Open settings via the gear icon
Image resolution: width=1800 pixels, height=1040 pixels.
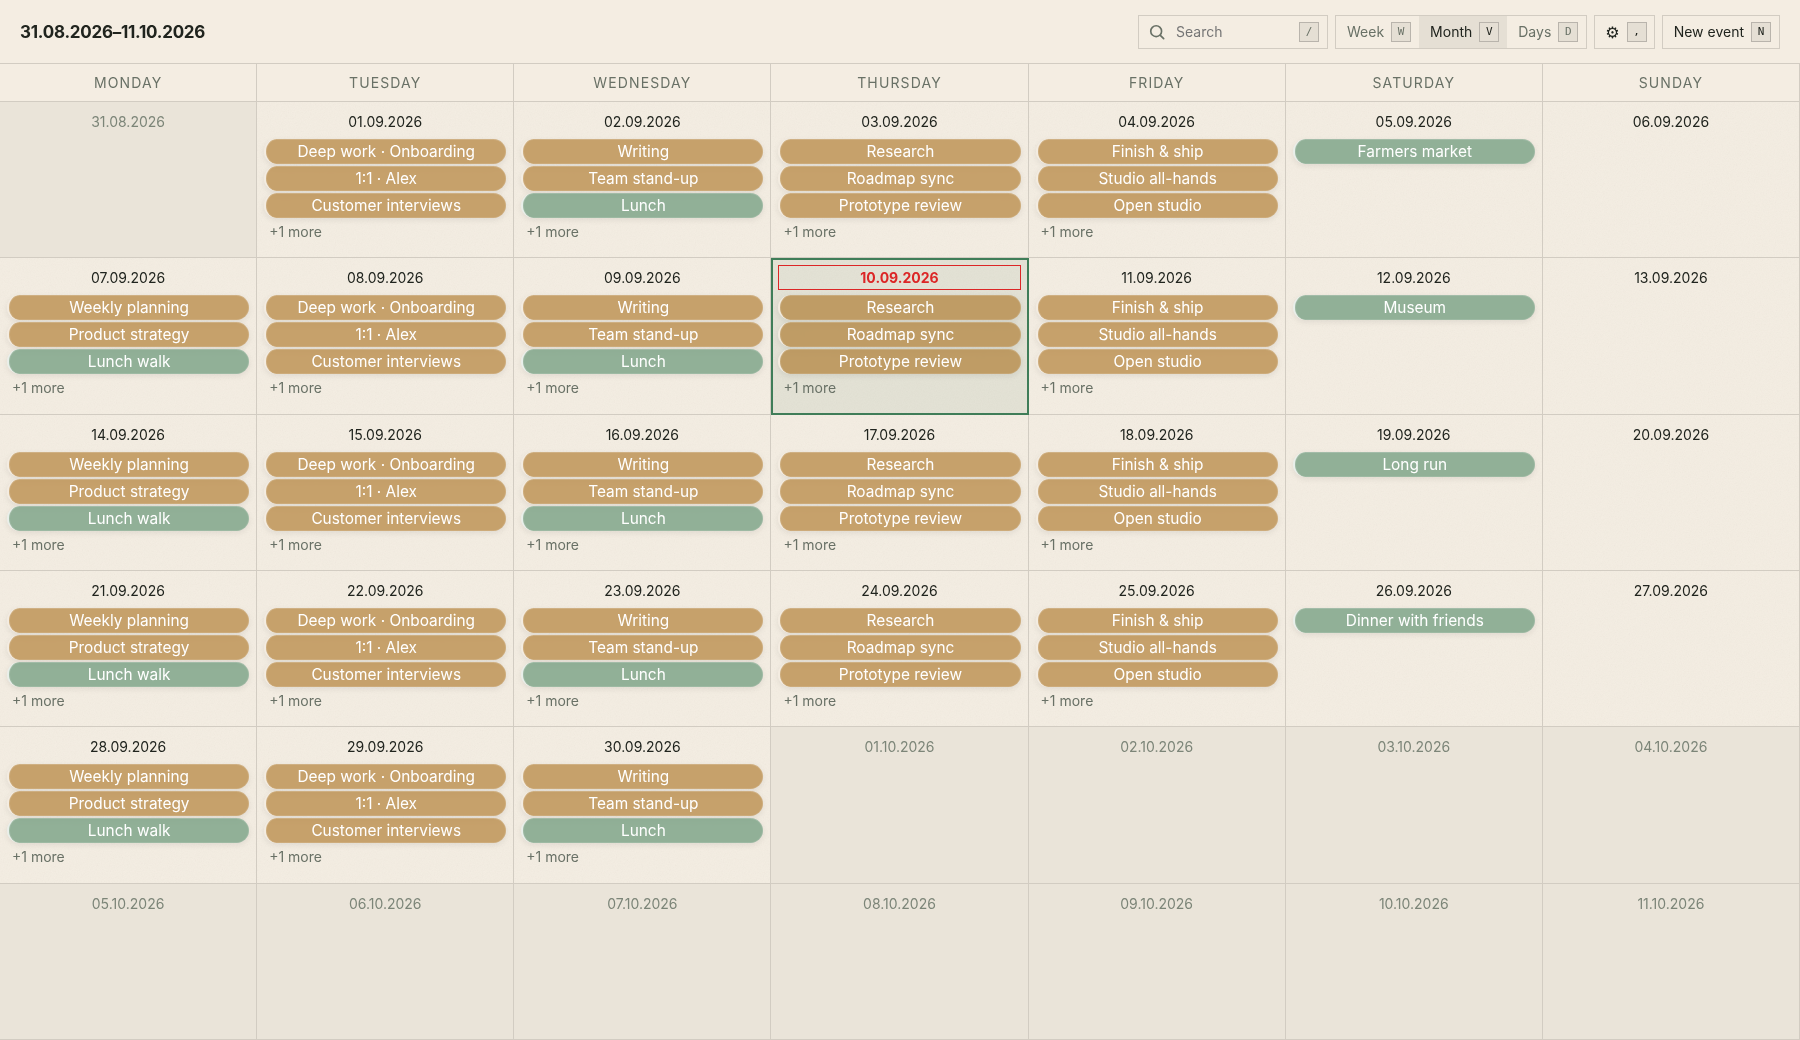pyautogui.click(x=1624, y=32)
